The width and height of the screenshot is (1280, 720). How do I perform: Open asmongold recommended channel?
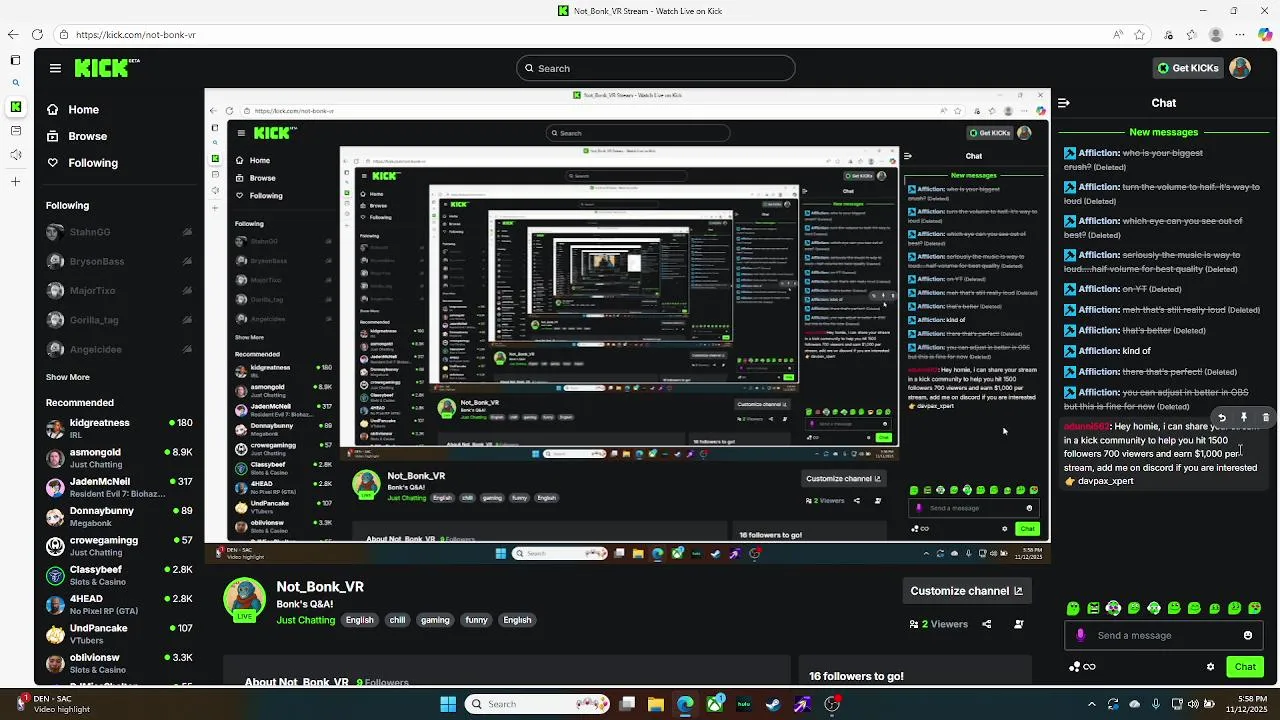click(119, 458)
